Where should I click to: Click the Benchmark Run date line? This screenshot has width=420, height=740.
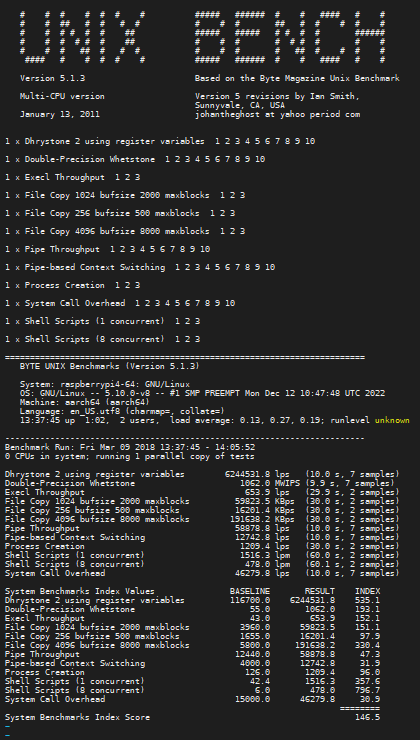[x=133, y=447]
